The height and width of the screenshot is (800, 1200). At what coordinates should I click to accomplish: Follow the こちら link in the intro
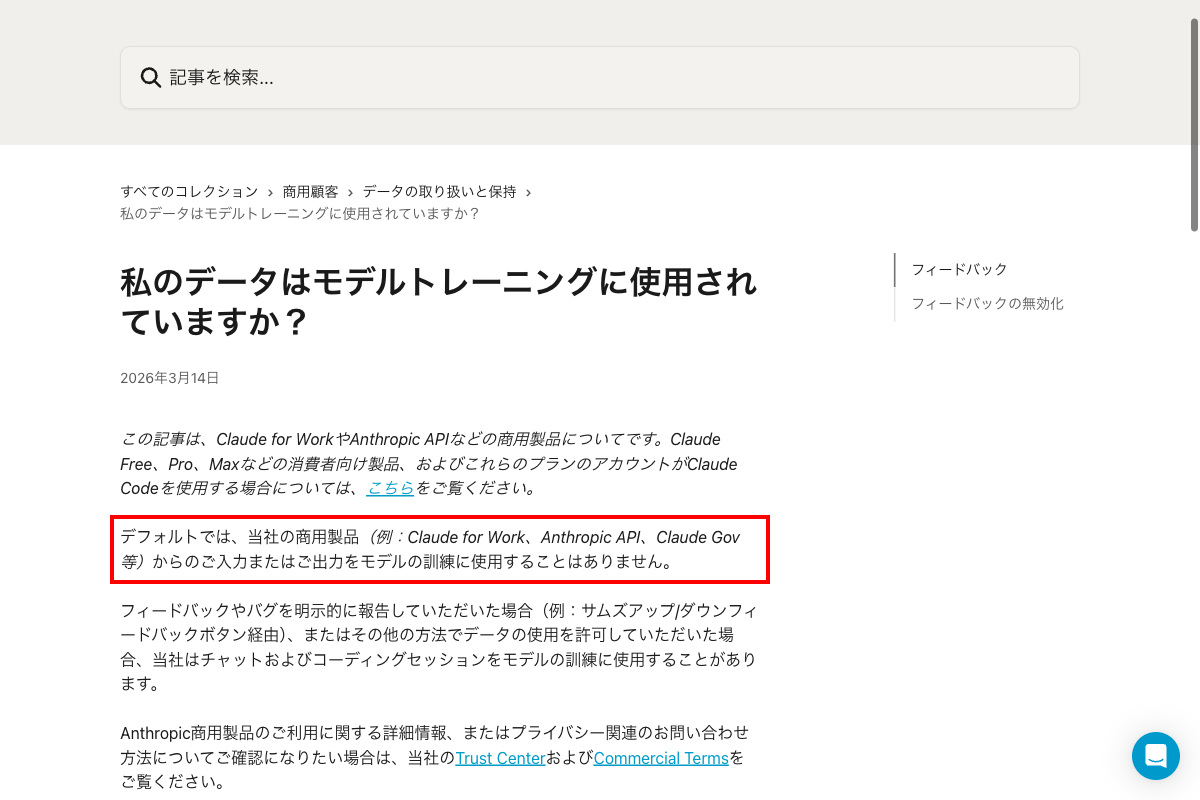pyautogui.click(x=391, y=488)
